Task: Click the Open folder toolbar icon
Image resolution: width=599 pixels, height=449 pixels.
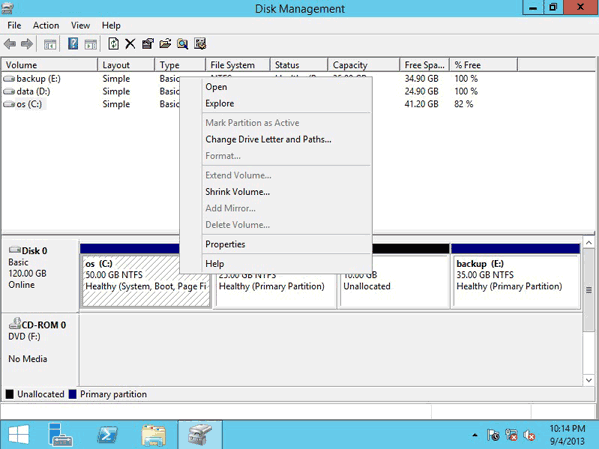Action: (165, 44)
